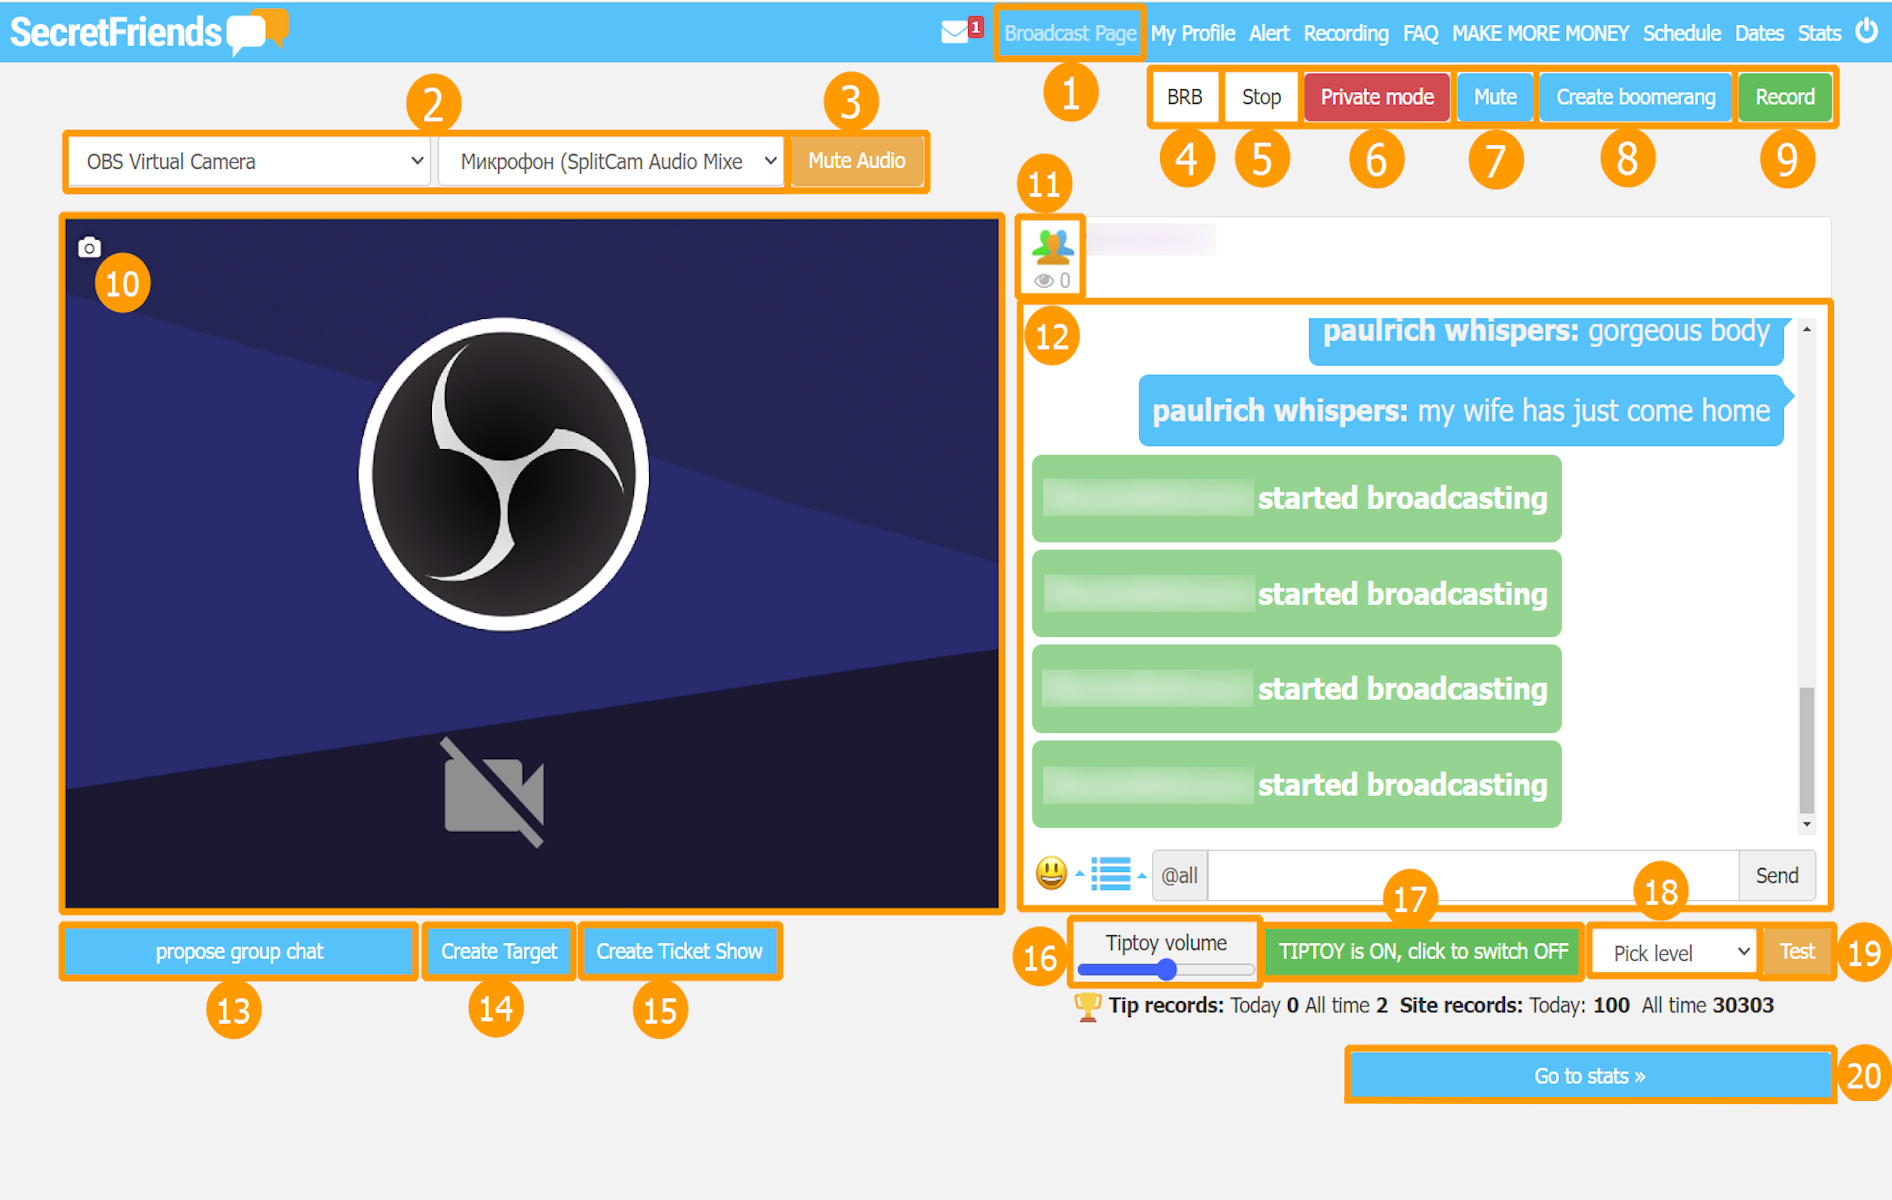Switch TIPTOY off
1892x1200 pixels.
click(1422, 951)
